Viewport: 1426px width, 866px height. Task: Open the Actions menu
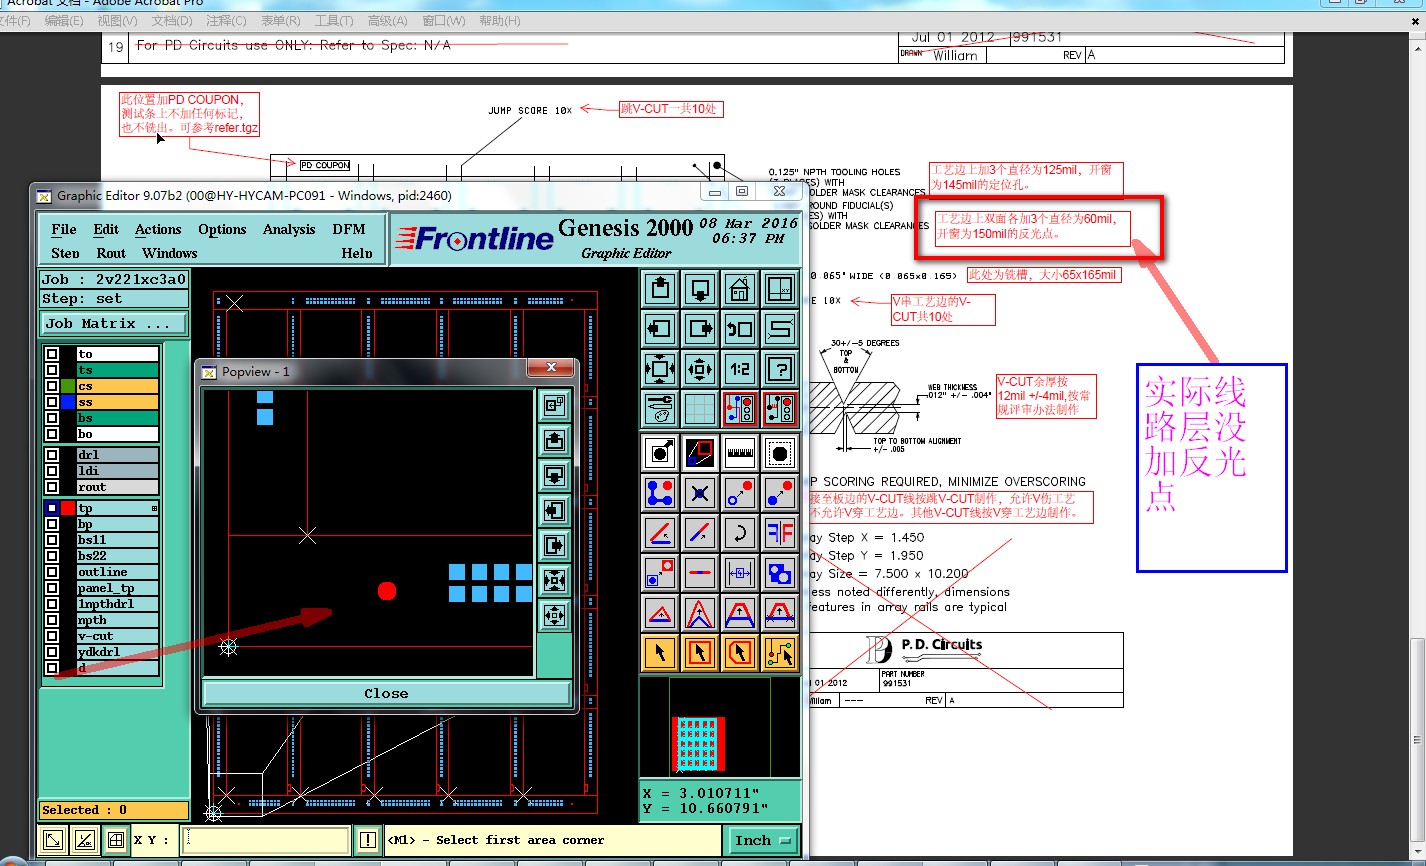pyautogui.click(x=158, y=229)
